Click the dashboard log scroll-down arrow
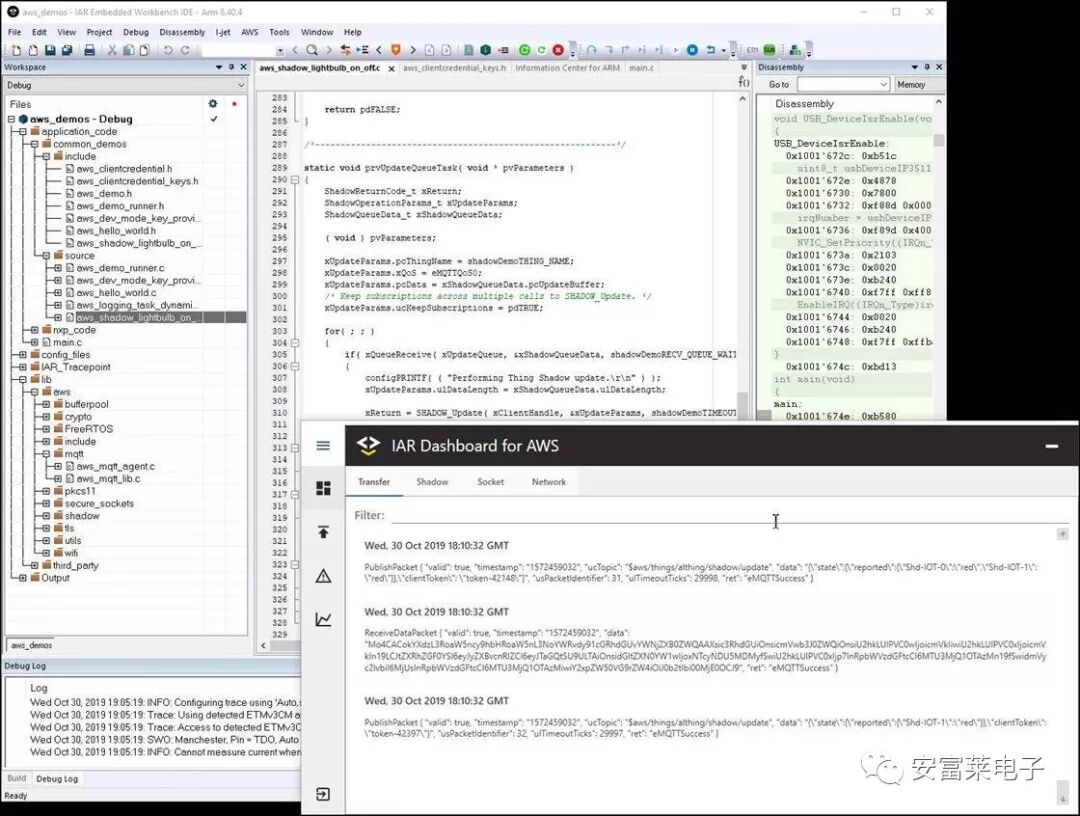 (x=1062, y=797)
